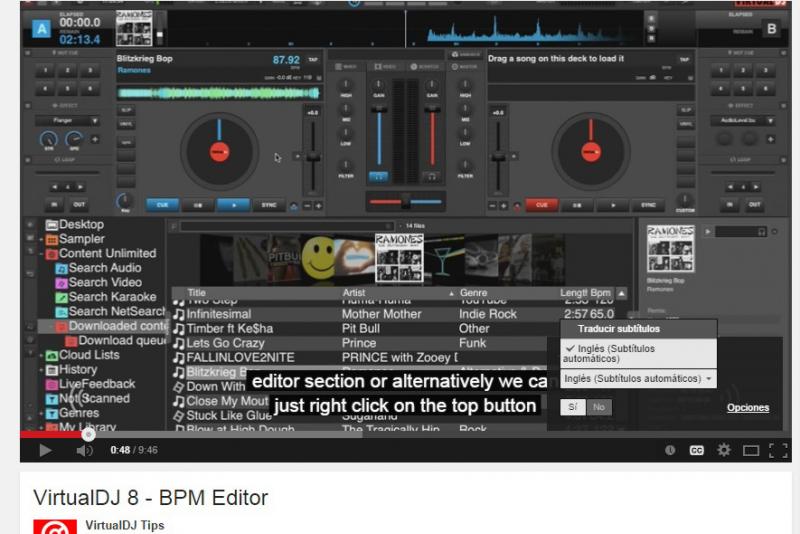The height and width of the screenshot is (534, 800).
Task: Open the subtitle language dropdown
Action: (x=638, y=379)
